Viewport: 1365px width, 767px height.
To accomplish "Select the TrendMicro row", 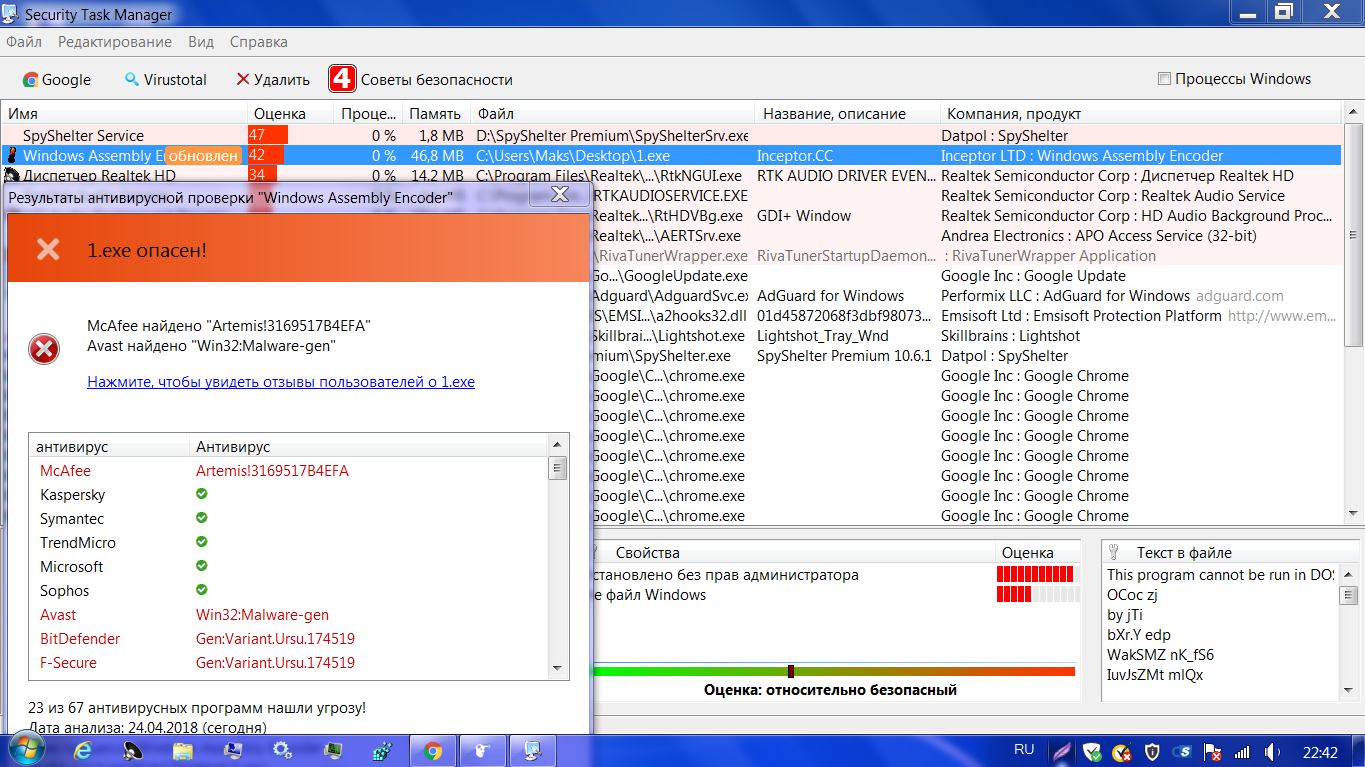I will tap(289, 543).
